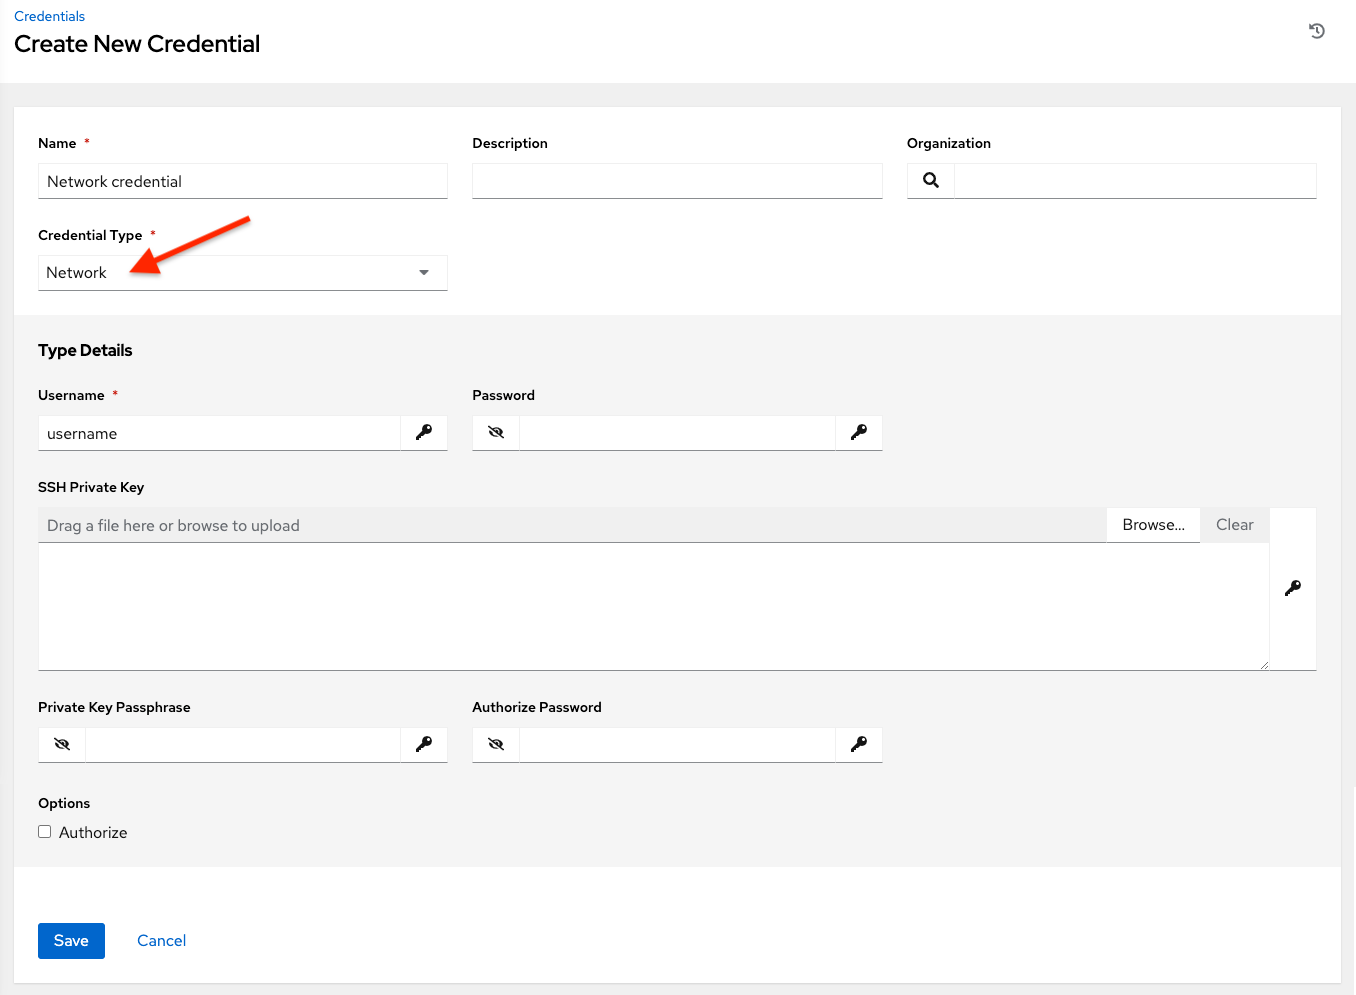Toggle the key icon for Private Key Passphrase
Viewport: 1356px width, 995px height.
(423, 744)
